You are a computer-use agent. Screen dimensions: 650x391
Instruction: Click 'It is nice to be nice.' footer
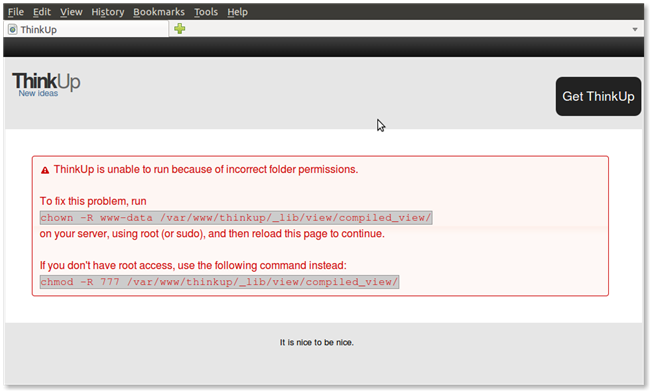316,342
